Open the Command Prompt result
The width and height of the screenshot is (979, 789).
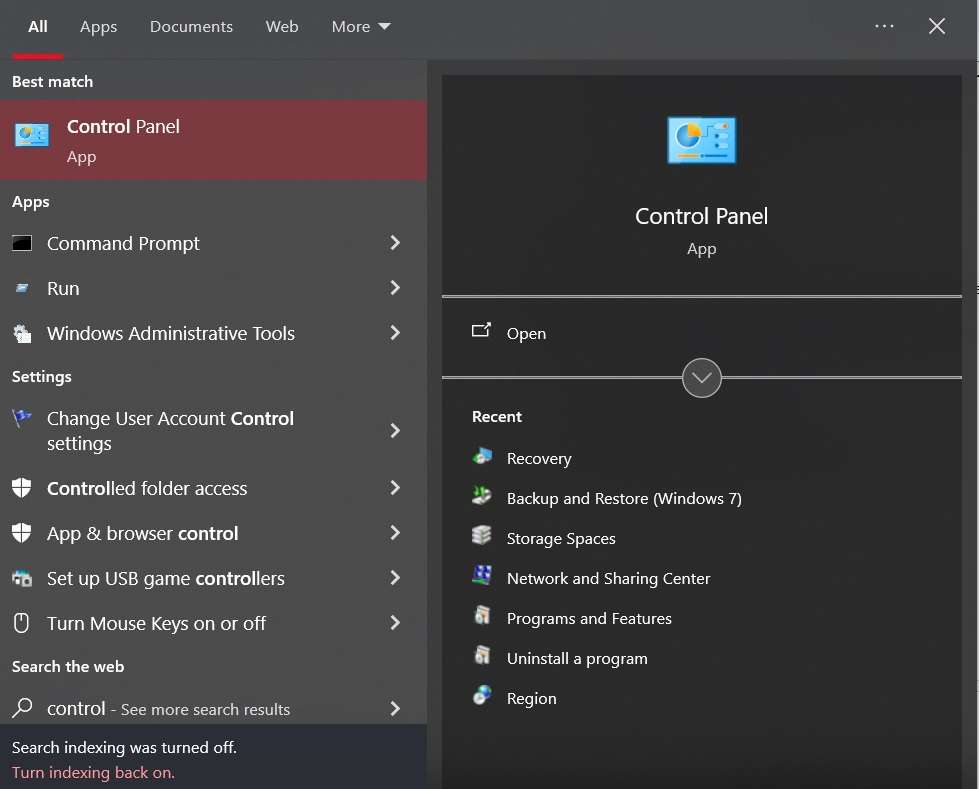213,243
